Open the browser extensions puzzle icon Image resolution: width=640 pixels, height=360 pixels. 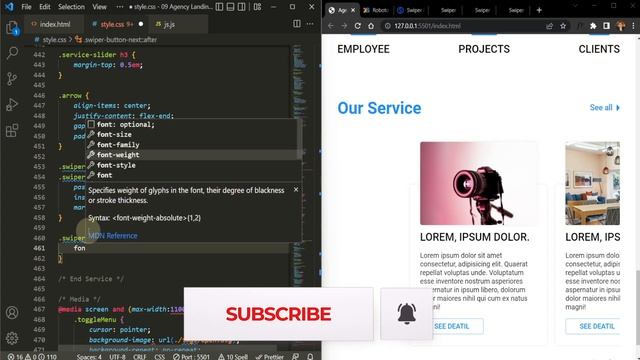click(593, 26)
